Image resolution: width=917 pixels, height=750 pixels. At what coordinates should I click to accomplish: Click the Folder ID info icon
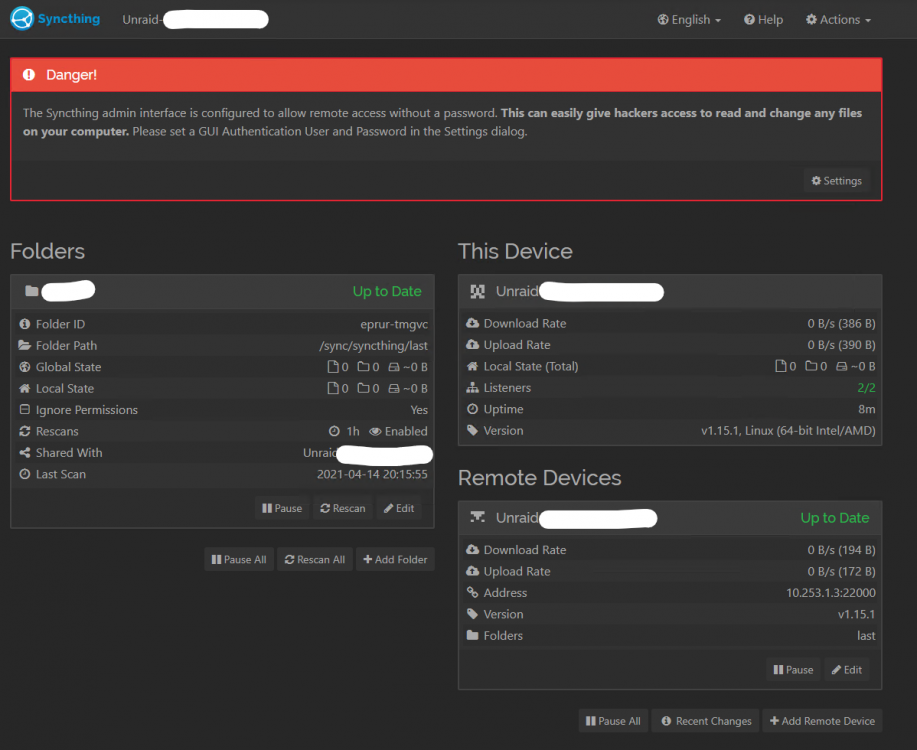click(x=25, y=324)
